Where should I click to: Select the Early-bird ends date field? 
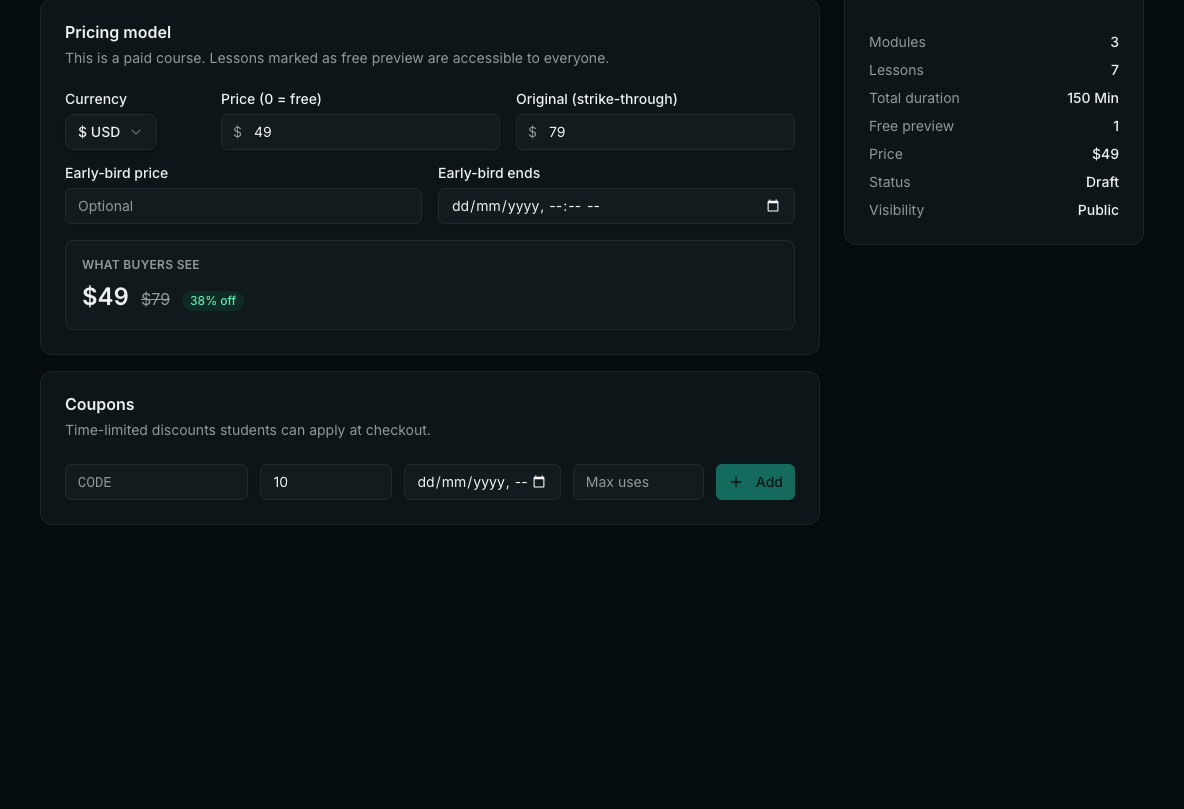pos(616,206)
